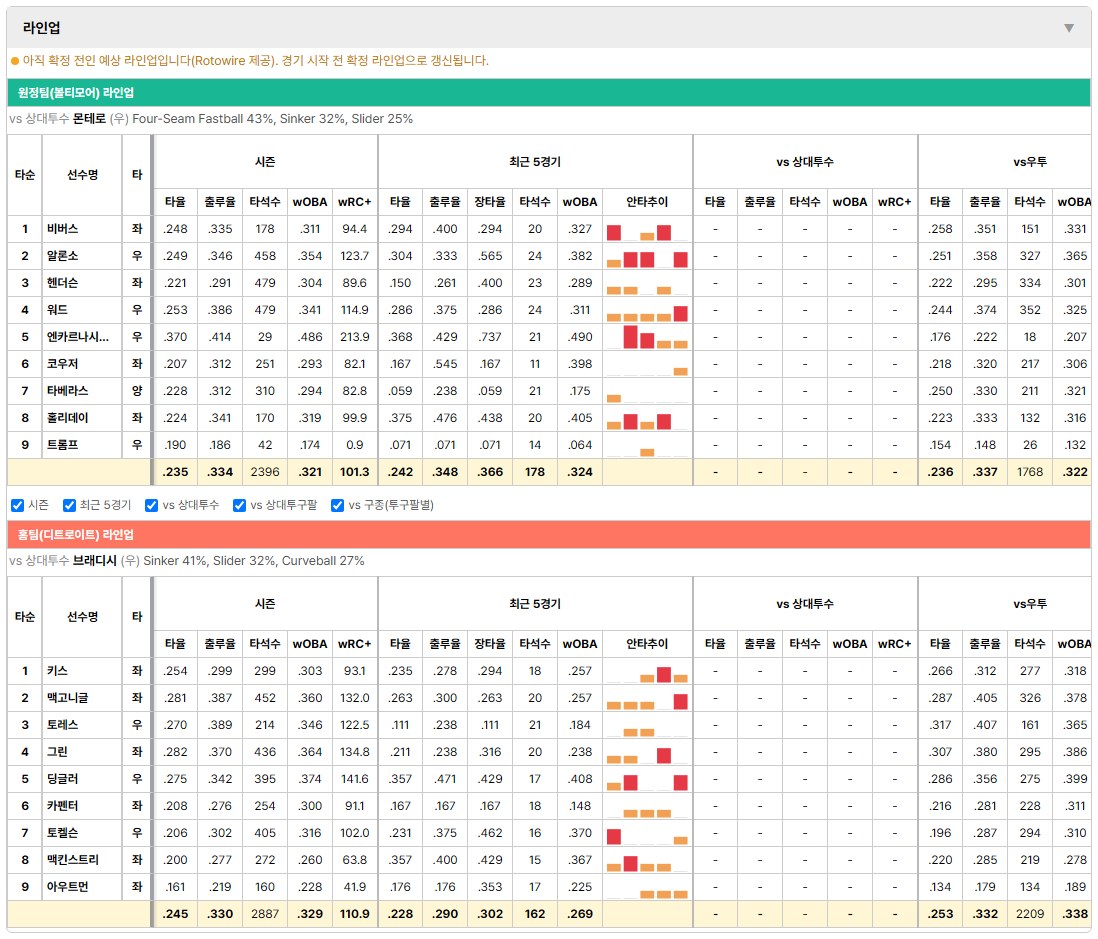
Task: Select player 맥고니글 in Detroit lineup
Action: (67, 698)
